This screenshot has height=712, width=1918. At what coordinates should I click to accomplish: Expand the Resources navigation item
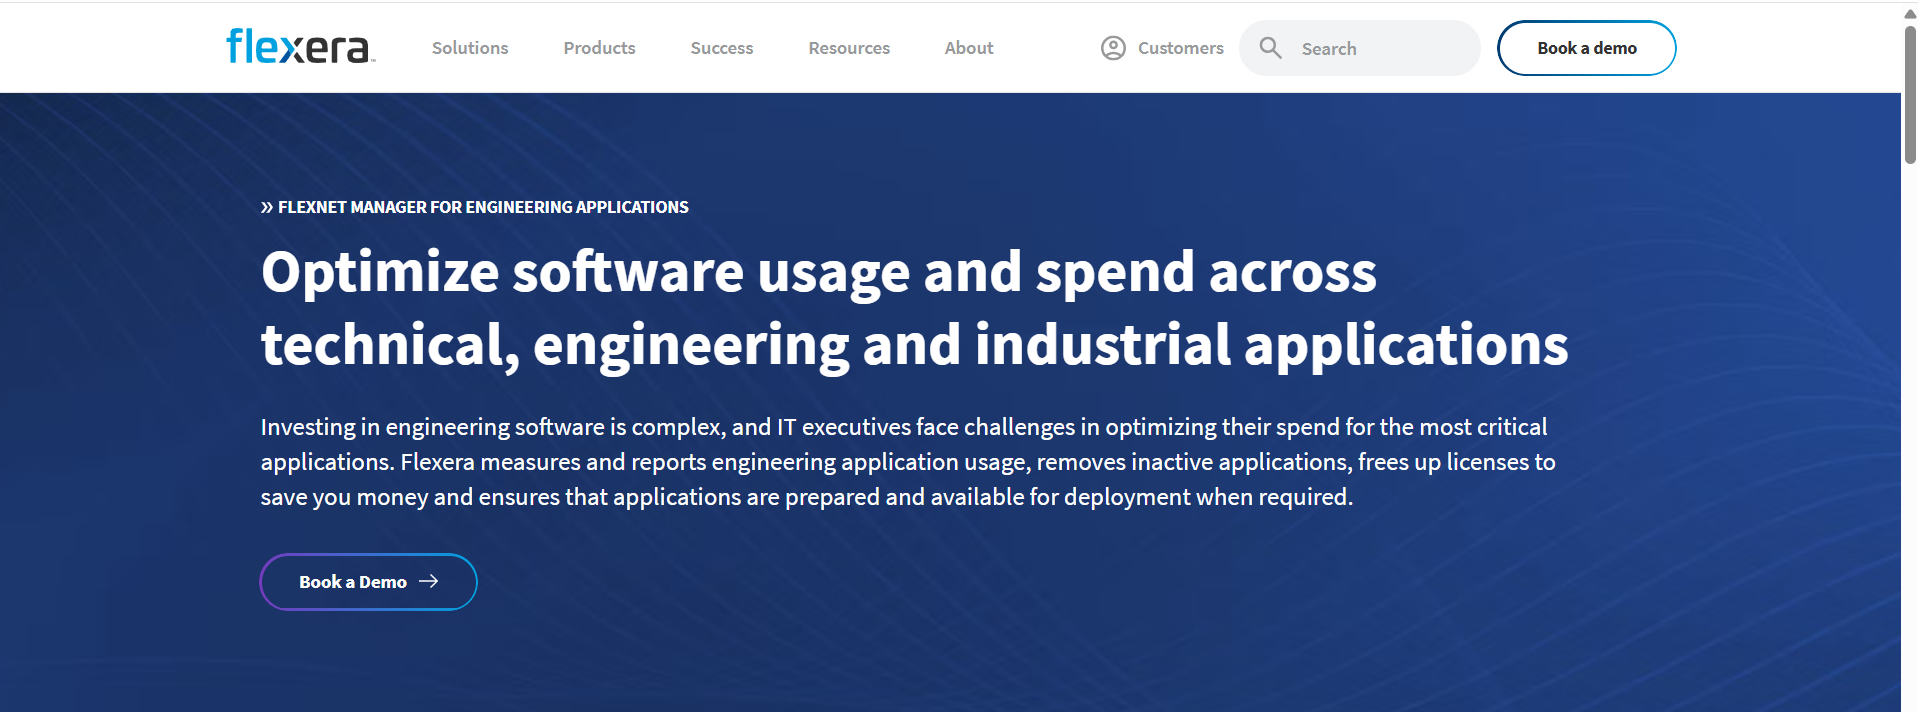click(848, 48)
